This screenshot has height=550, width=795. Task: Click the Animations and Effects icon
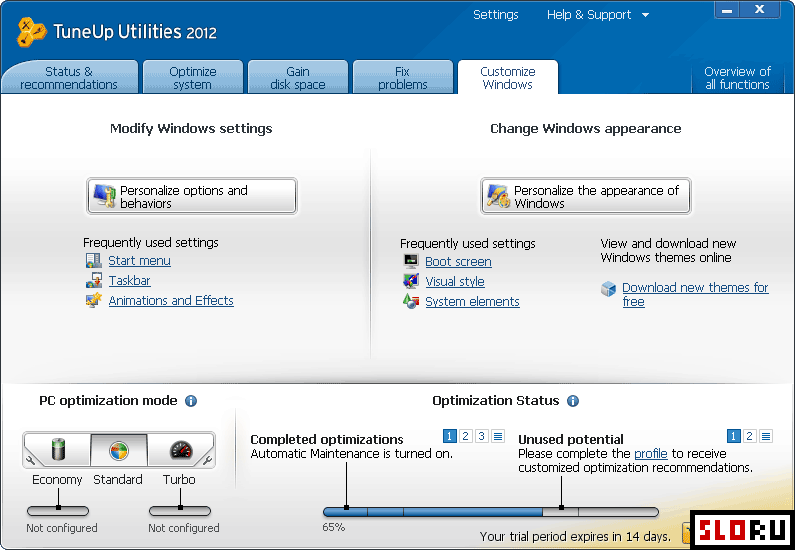click(93, 300)
